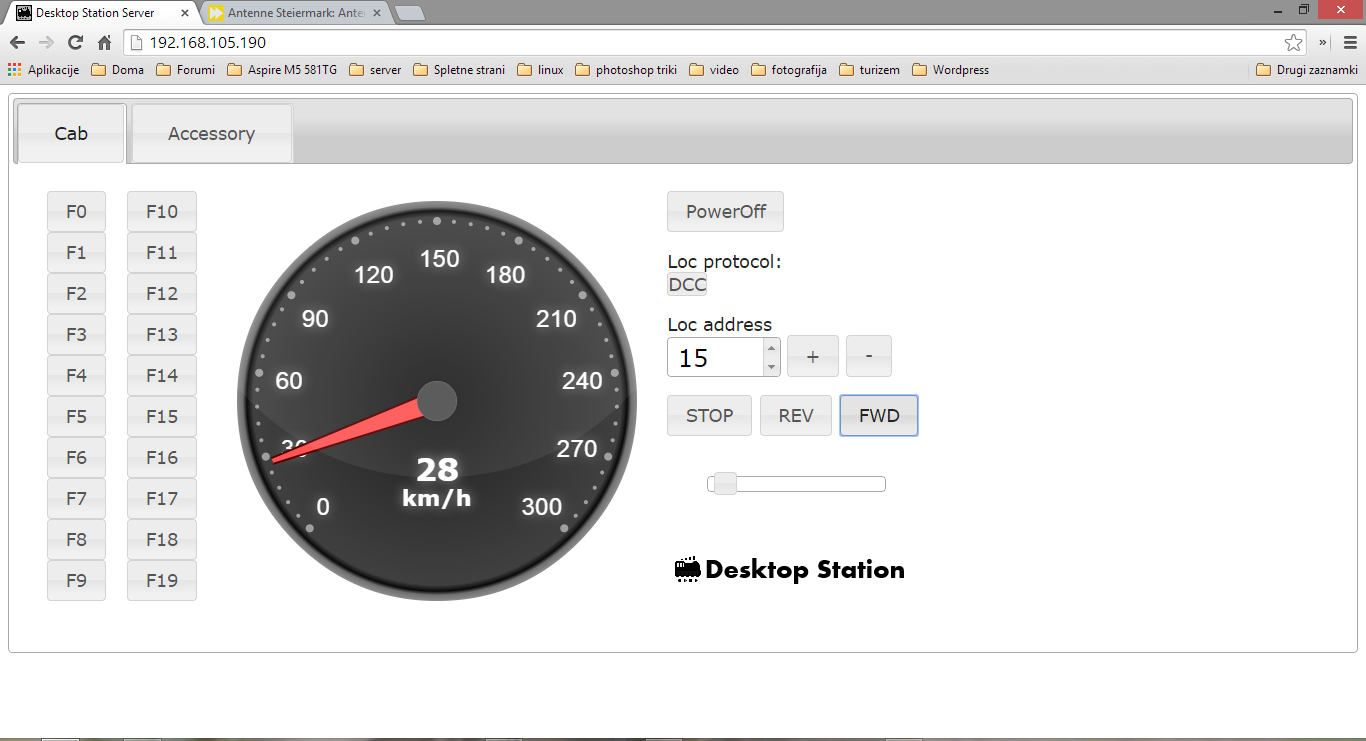Toggle function F19
The height and width of the screenshot is (741, 1366).
[162, 581]
